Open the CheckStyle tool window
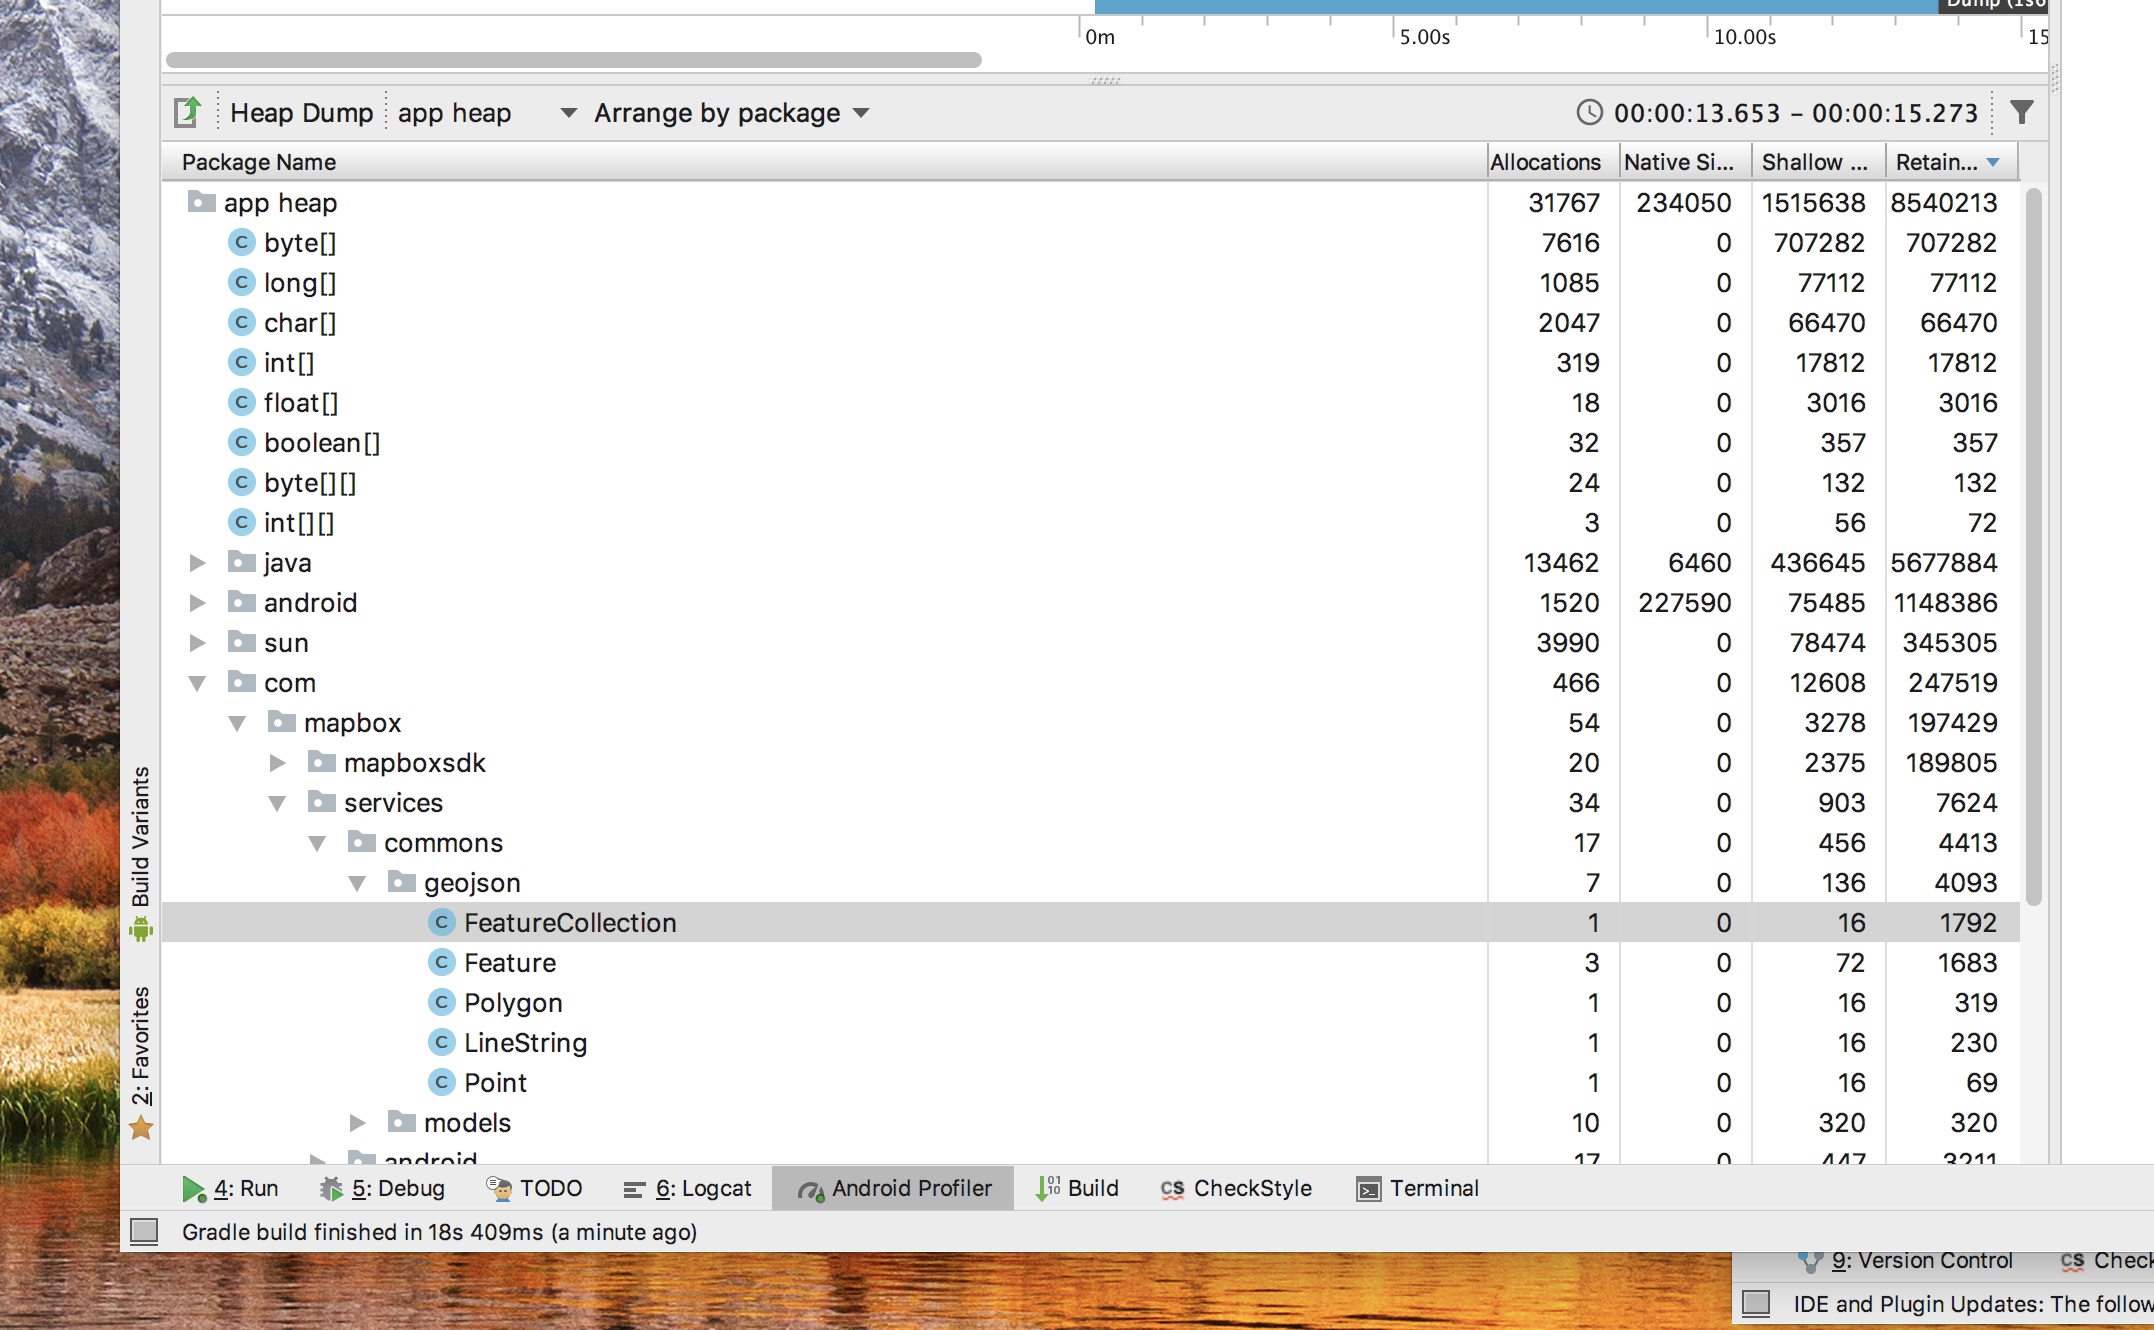 (x=1236, y=1188)
